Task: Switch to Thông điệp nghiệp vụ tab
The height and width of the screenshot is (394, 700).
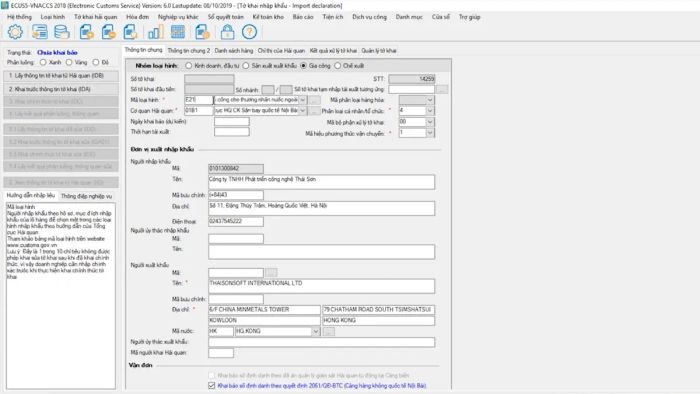Action: tap(87, 196)
